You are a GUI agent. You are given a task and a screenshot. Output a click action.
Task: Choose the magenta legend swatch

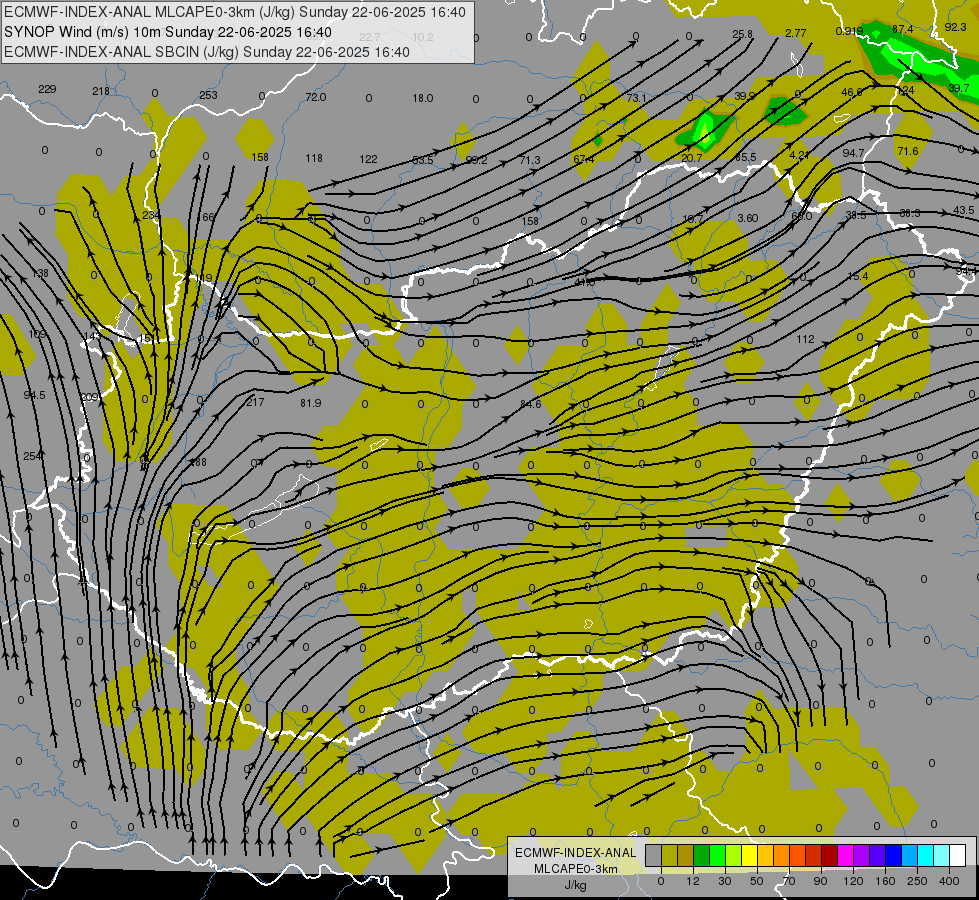pyautogui.click(x=845, y=856)
